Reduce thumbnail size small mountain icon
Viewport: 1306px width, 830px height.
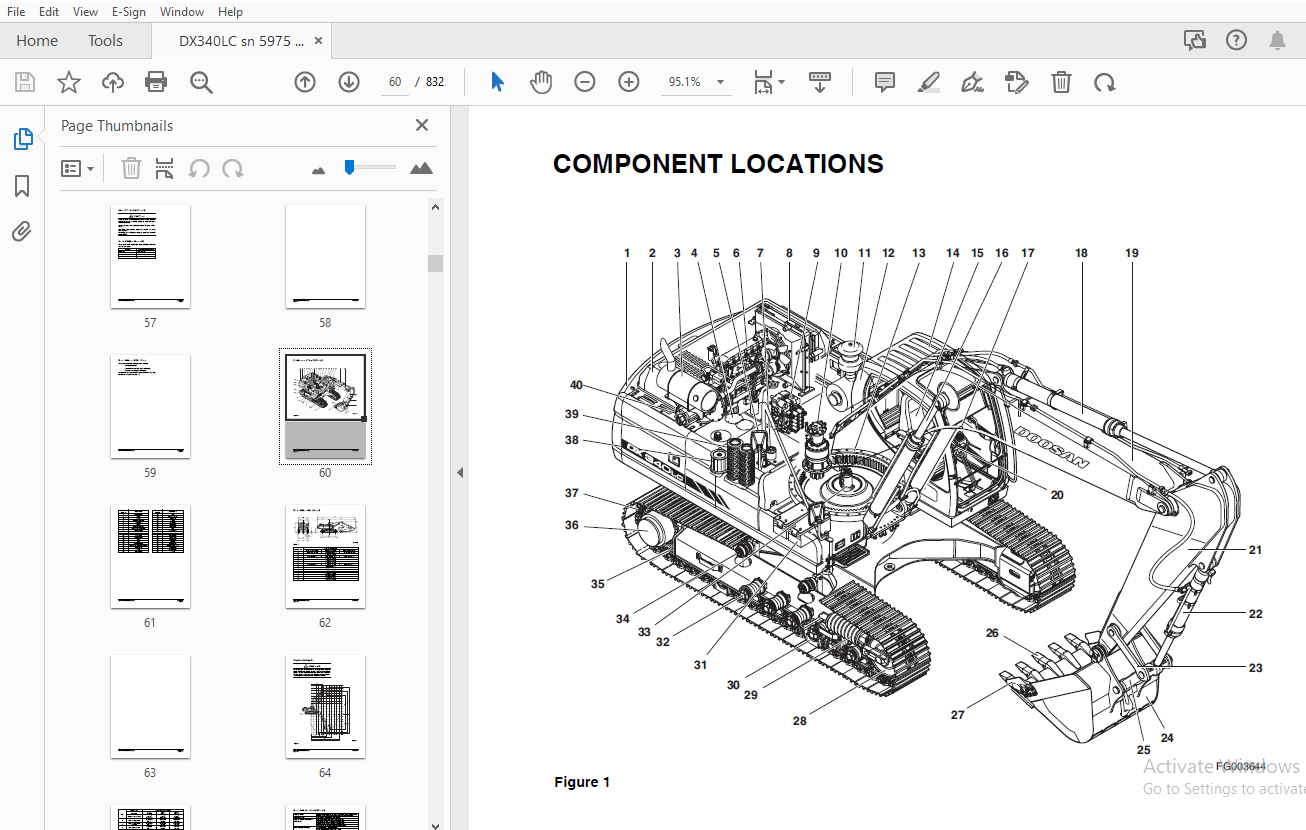point(319,170)
